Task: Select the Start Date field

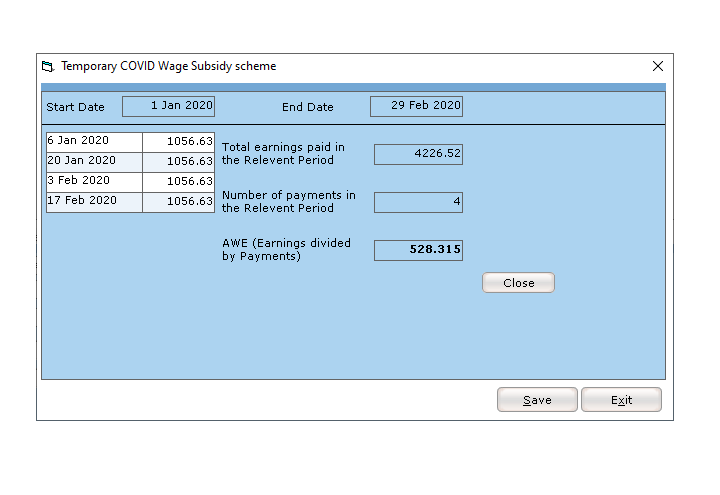Action: click(168, 106)
